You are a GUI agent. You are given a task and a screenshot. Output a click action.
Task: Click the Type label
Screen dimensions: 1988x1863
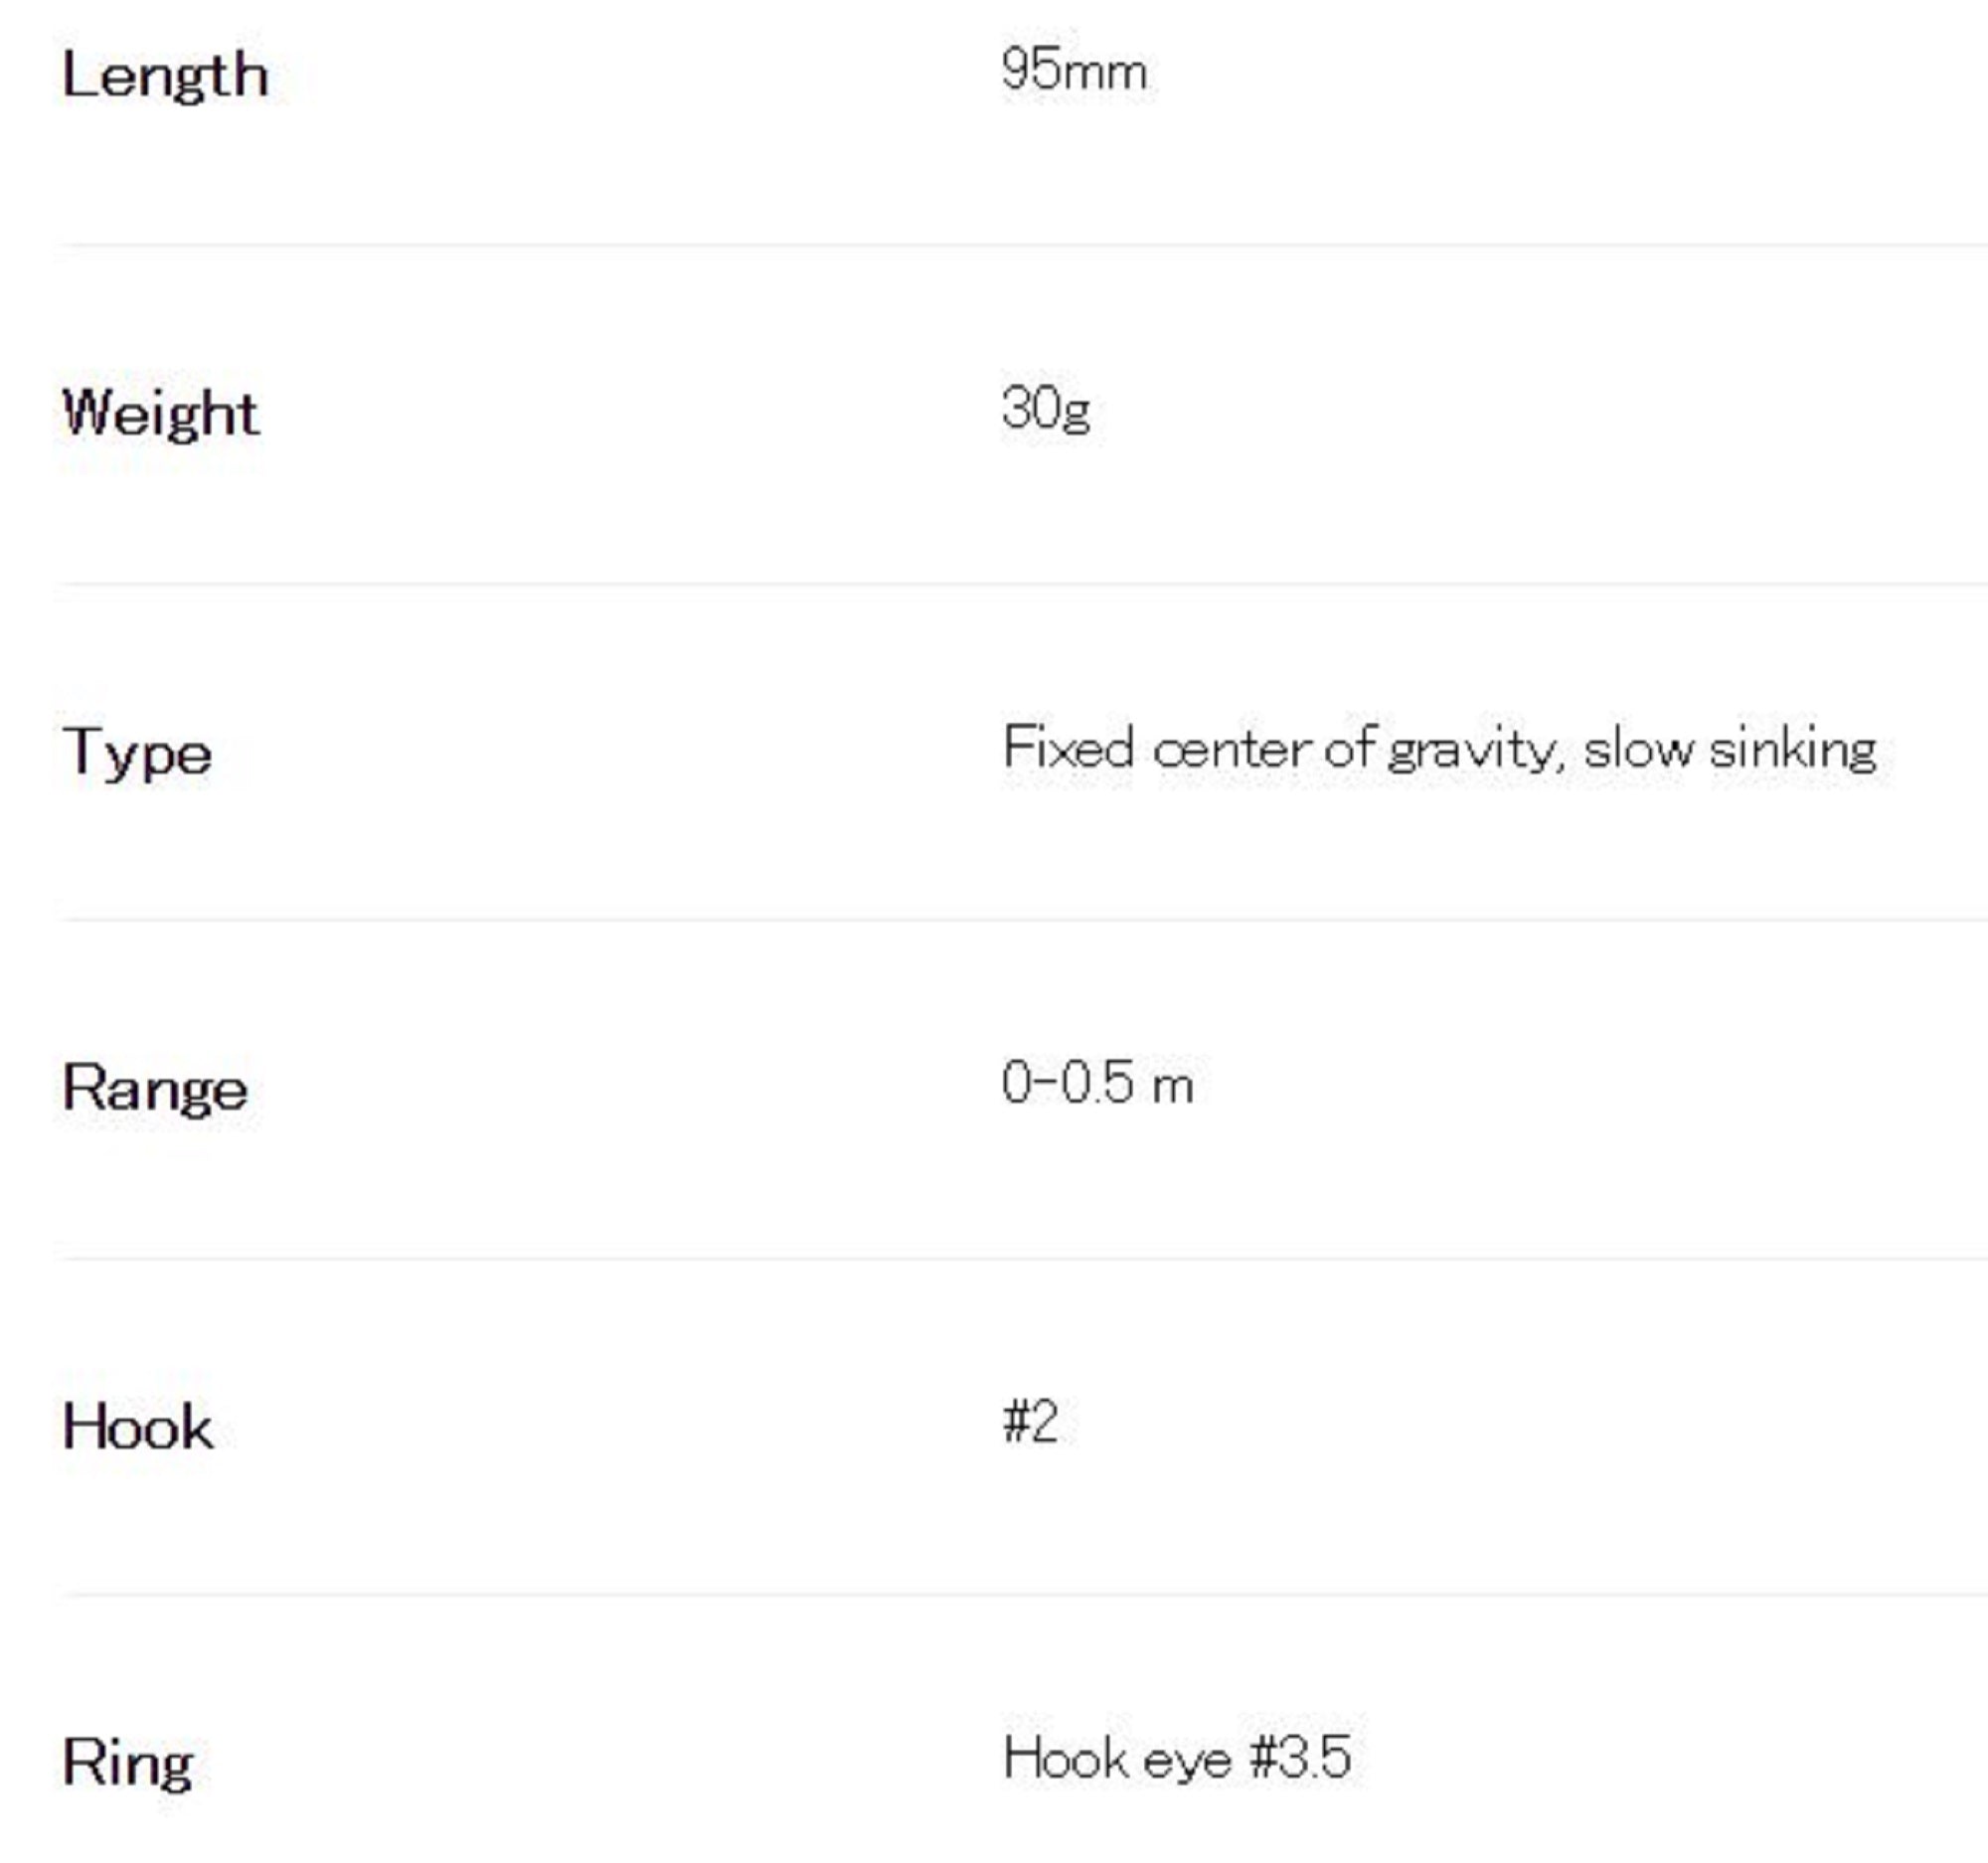click(137, 752)
